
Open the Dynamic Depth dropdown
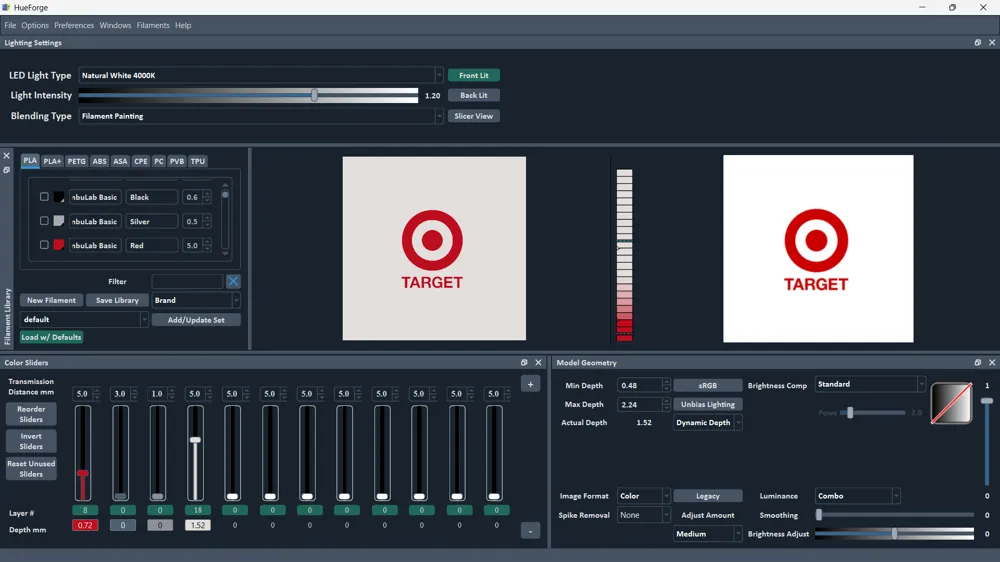(x=708, y=422)
